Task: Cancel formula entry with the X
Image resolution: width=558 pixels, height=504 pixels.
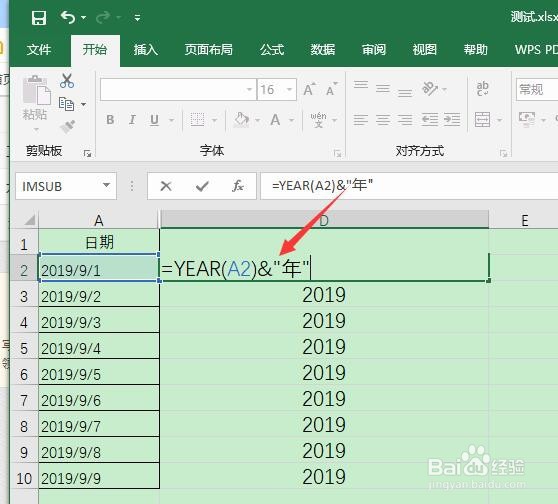Action: tap(166, 186)
